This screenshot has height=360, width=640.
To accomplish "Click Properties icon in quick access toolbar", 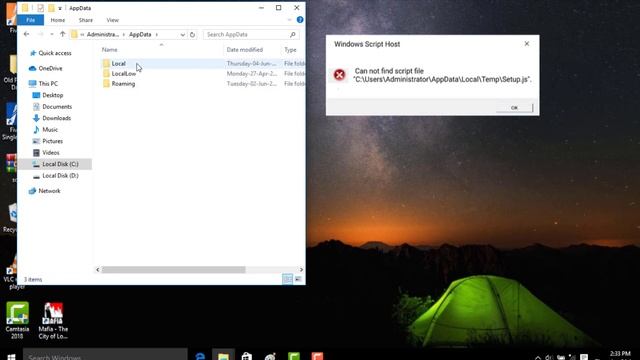I will click(40, 8).
